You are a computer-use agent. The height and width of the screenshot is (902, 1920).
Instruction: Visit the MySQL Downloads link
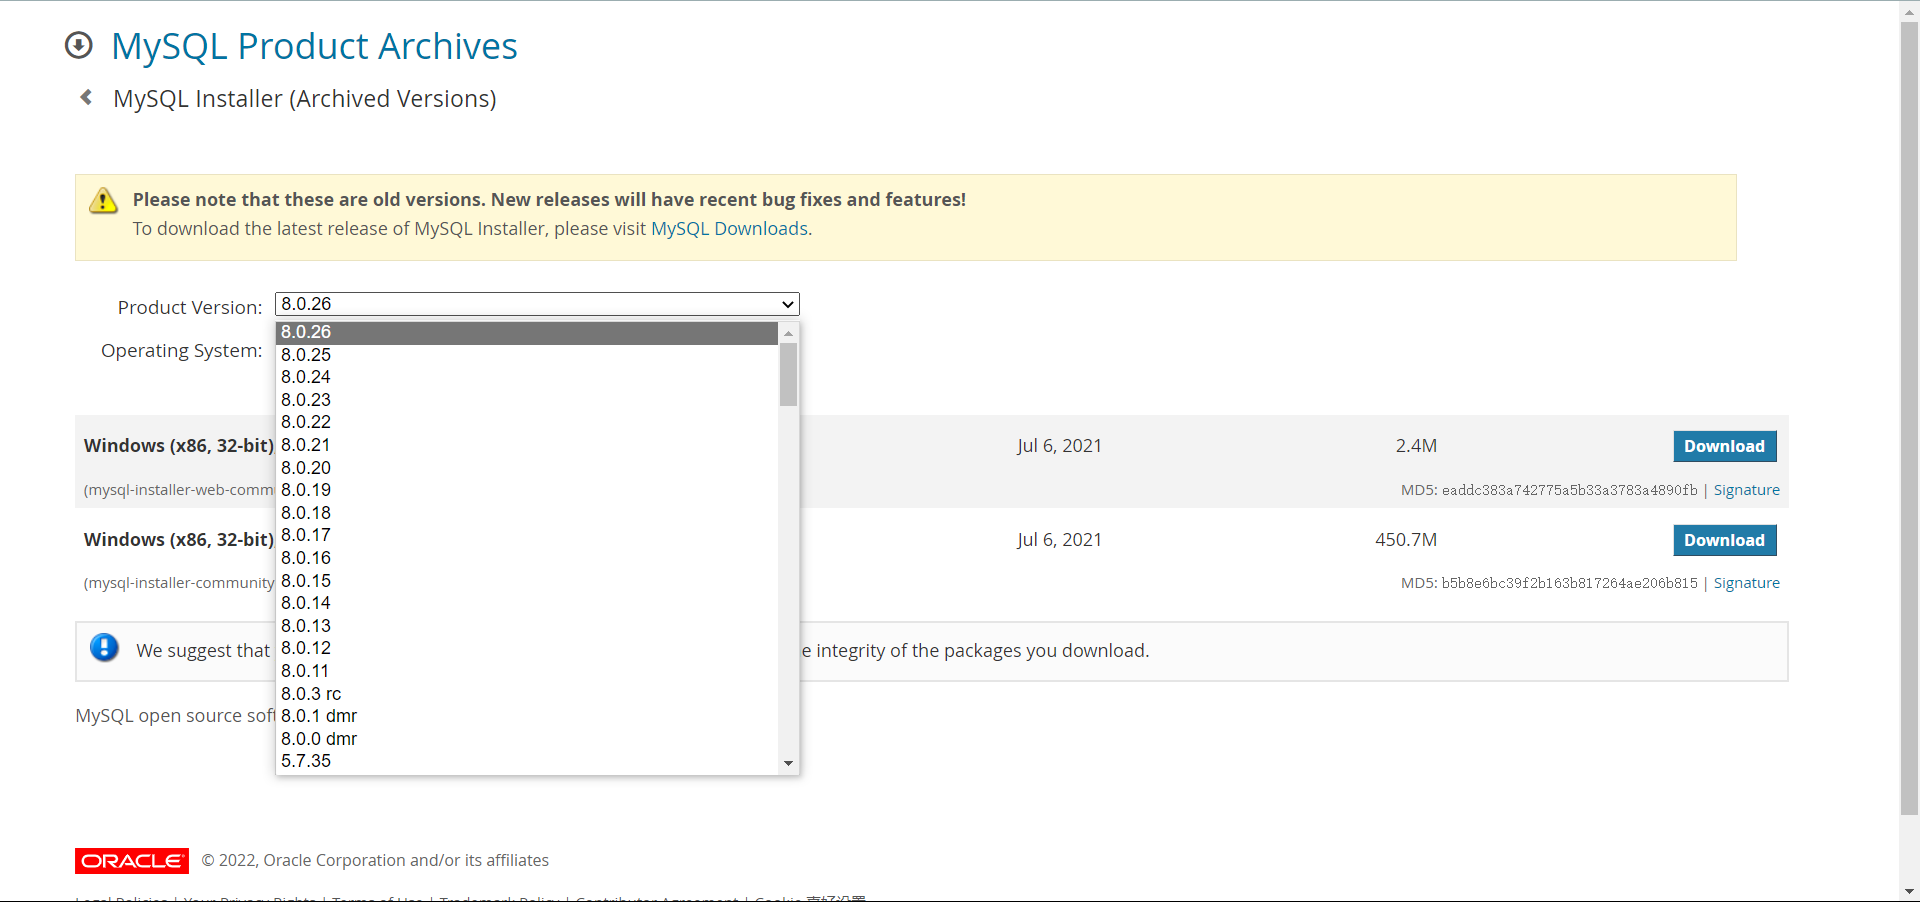click(729, 229)
